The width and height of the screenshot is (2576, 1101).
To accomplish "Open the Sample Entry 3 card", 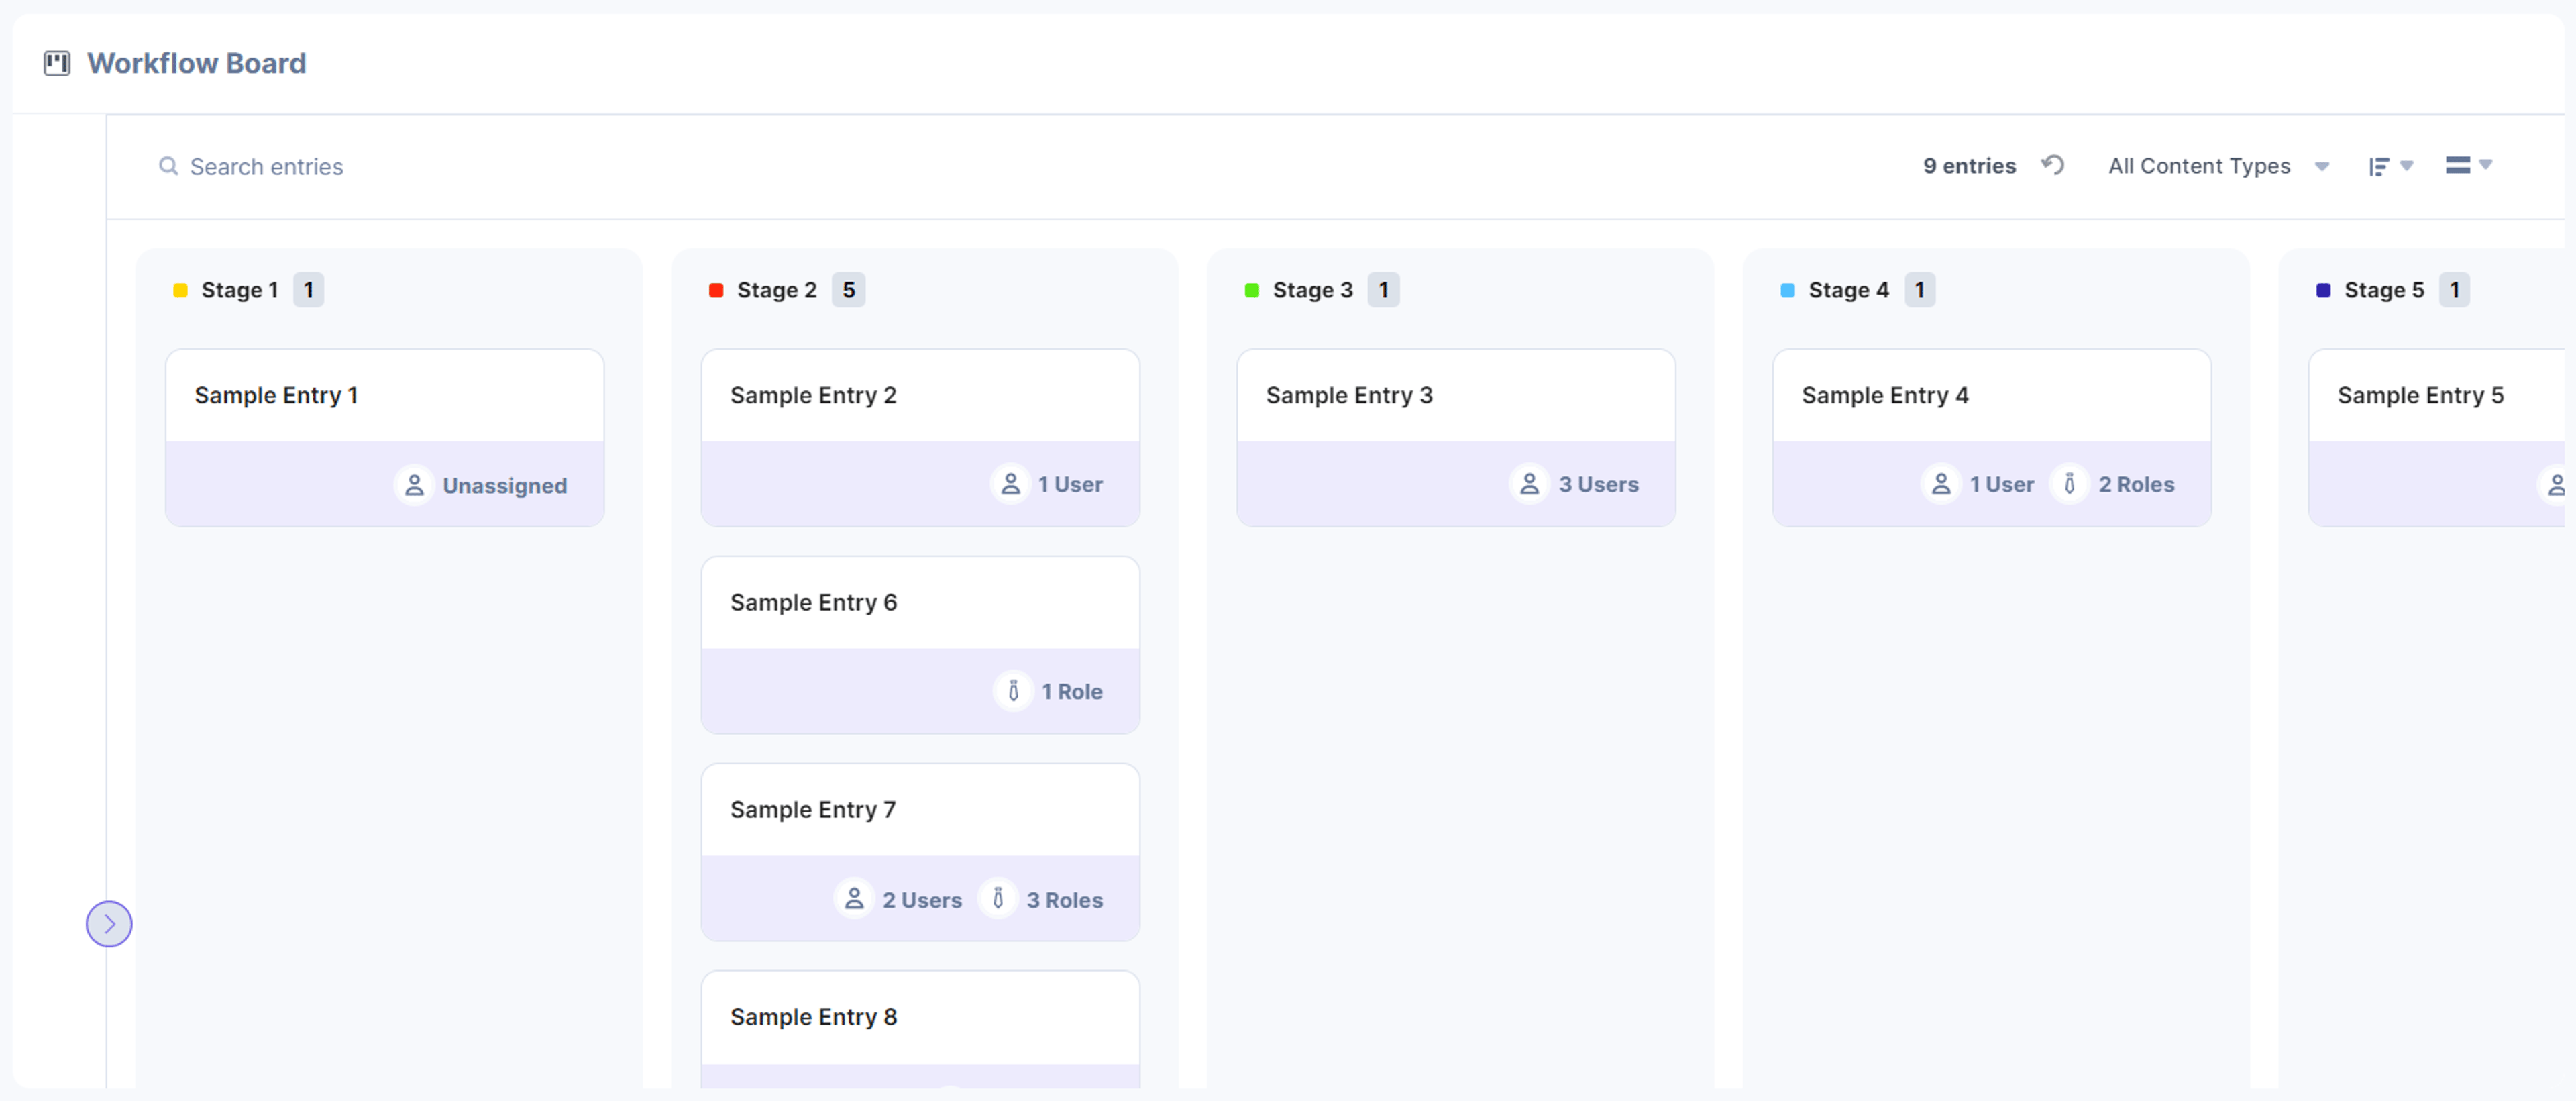I will (1456, 437).
